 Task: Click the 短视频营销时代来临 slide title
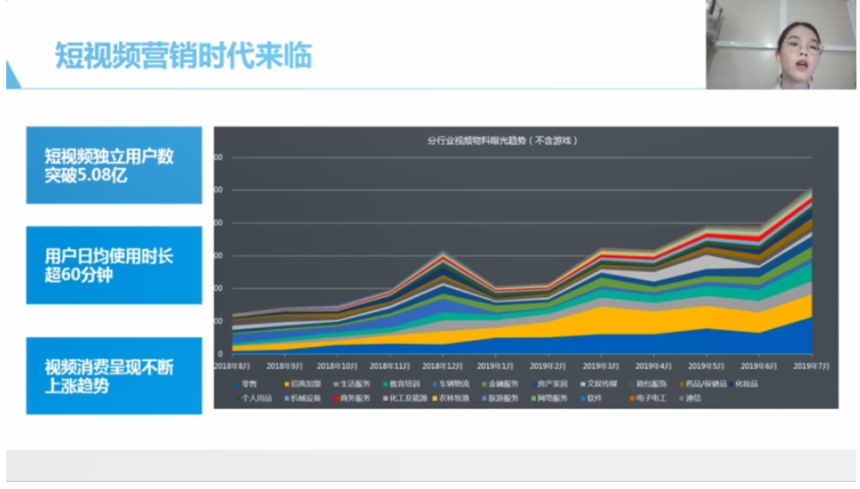click(183, 55)
